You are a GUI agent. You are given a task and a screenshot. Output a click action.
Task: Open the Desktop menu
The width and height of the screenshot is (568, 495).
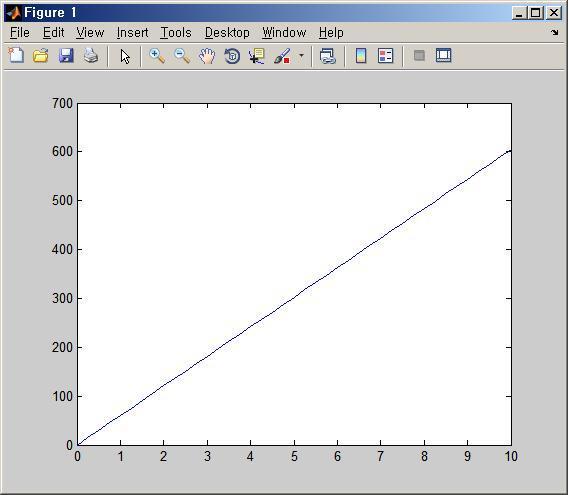(227, 33)
